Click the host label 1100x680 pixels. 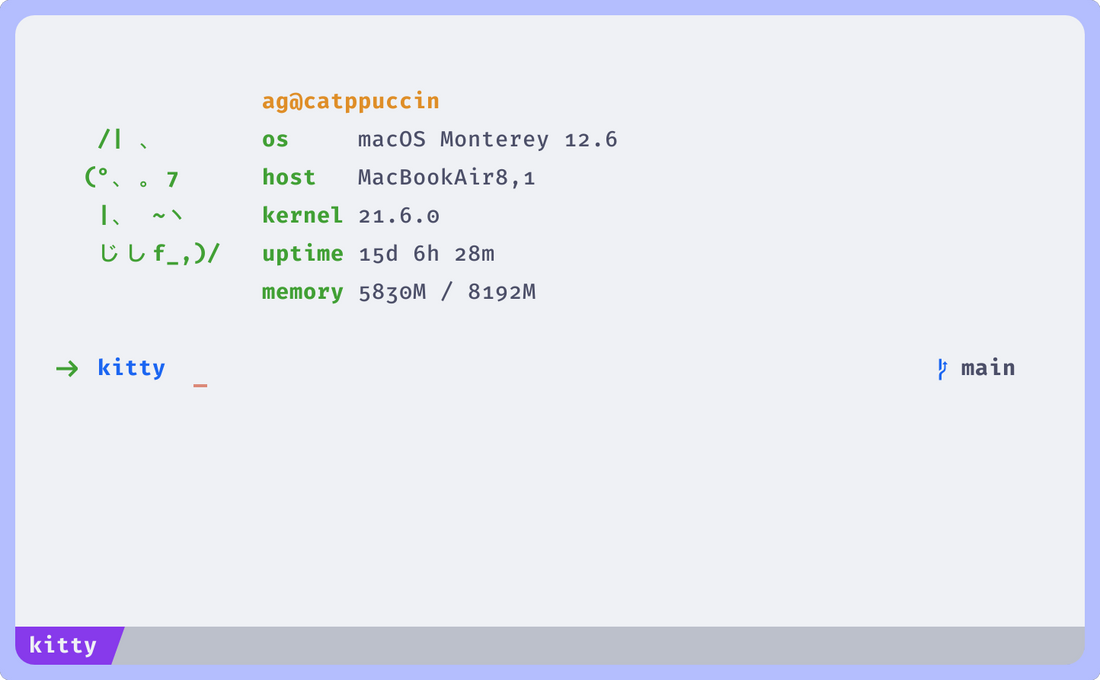[x=288, y=177]
